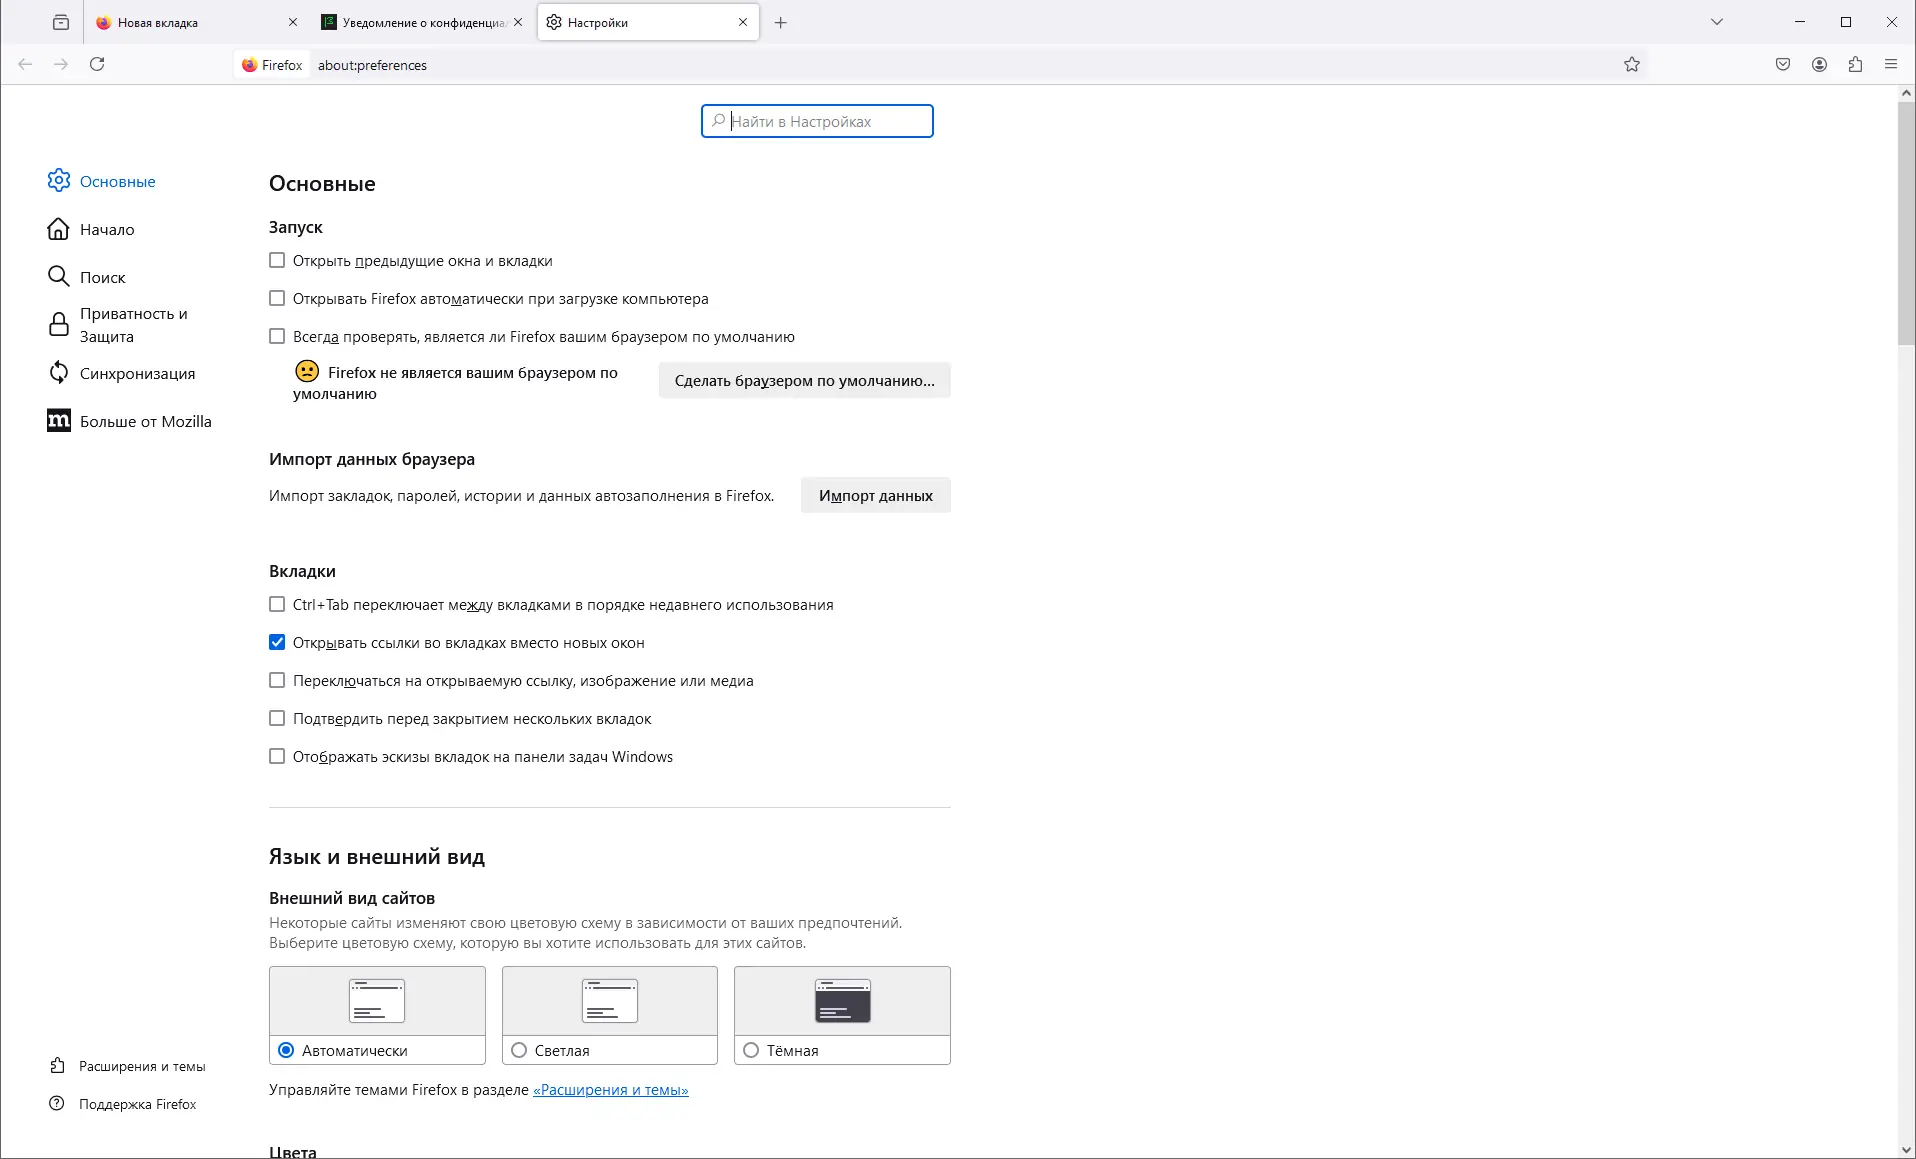Close the Новая вкладка tab

point(293,22)
